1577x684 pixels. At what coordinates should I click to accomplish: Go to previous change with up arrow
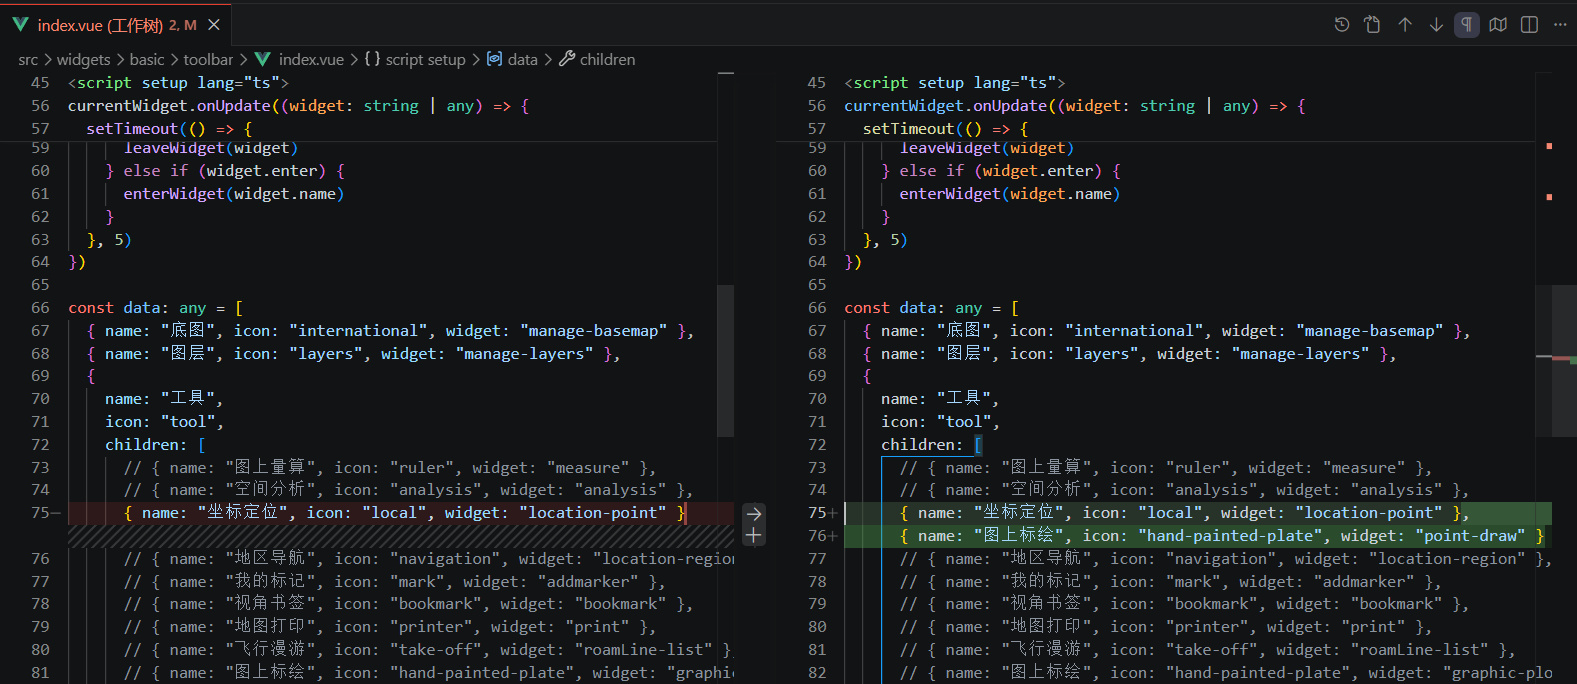[1405, 25]
